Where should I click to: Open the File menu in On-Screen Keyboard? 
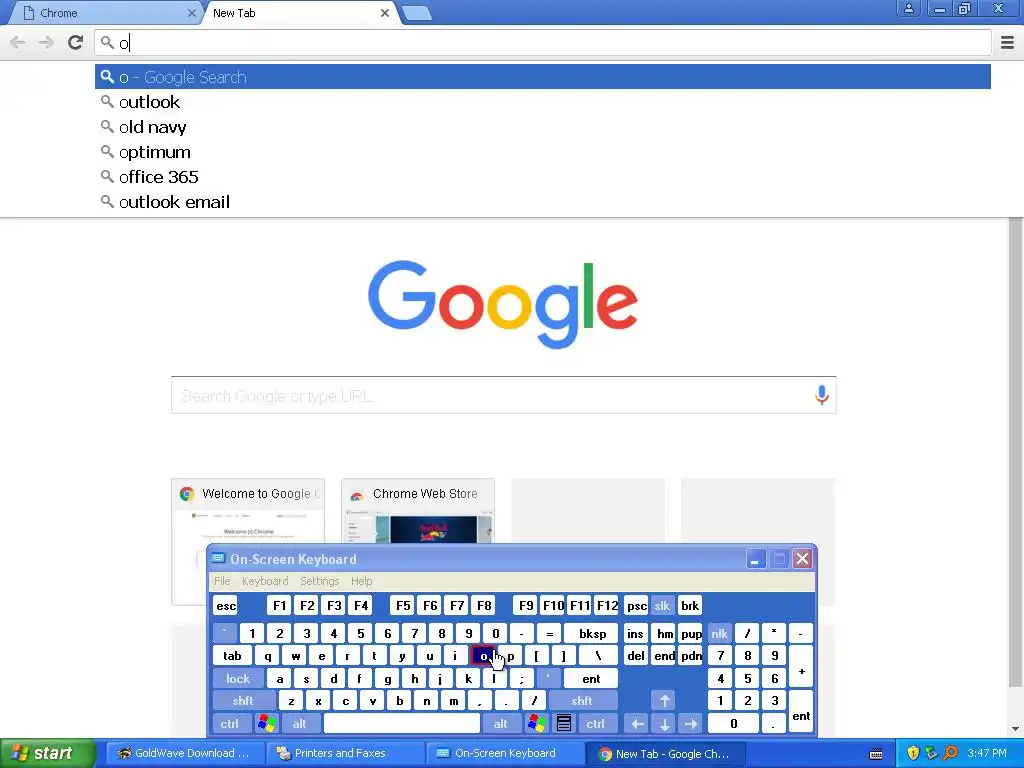222,581
